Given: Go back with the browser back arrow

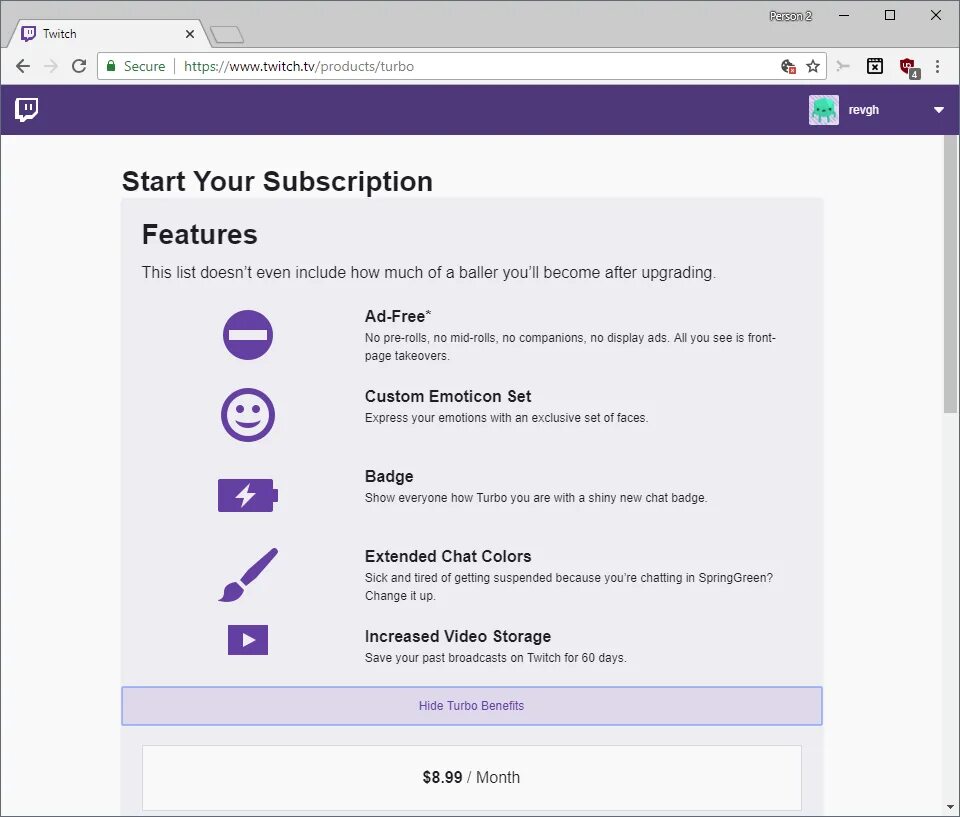Looking at the screenshot, I should point(23,66).
